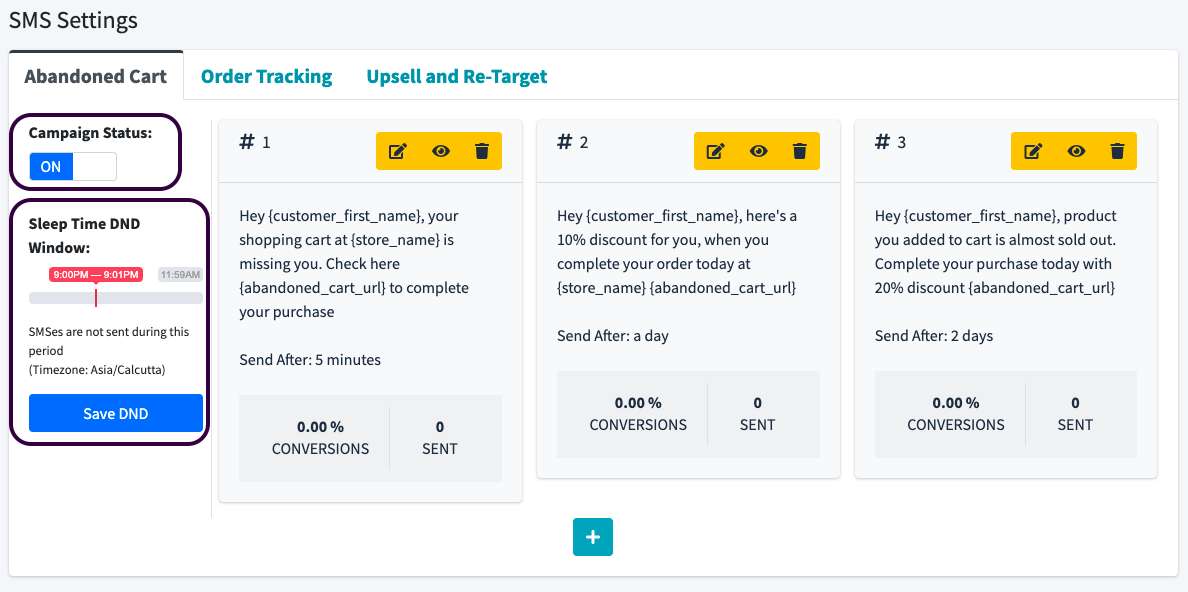Switch to the Order Tracking tab
Screen dimensions: 1188x592
point(266,76)
